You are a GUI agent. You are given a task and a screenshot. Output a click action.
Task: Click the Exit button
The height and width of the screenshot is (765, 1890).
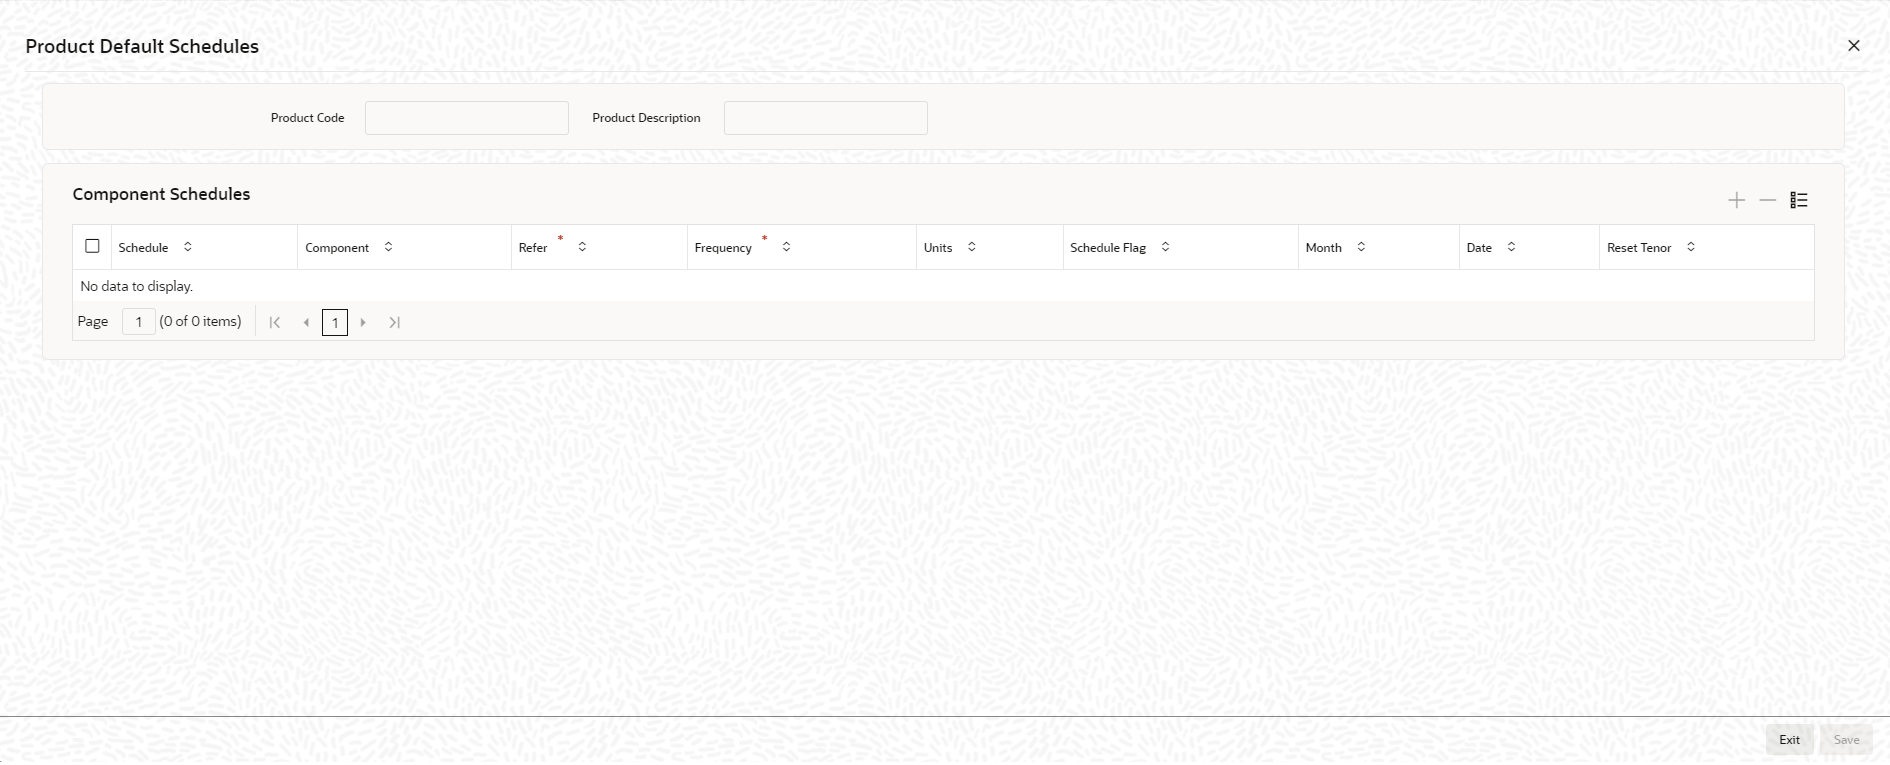coord(1790,740)
